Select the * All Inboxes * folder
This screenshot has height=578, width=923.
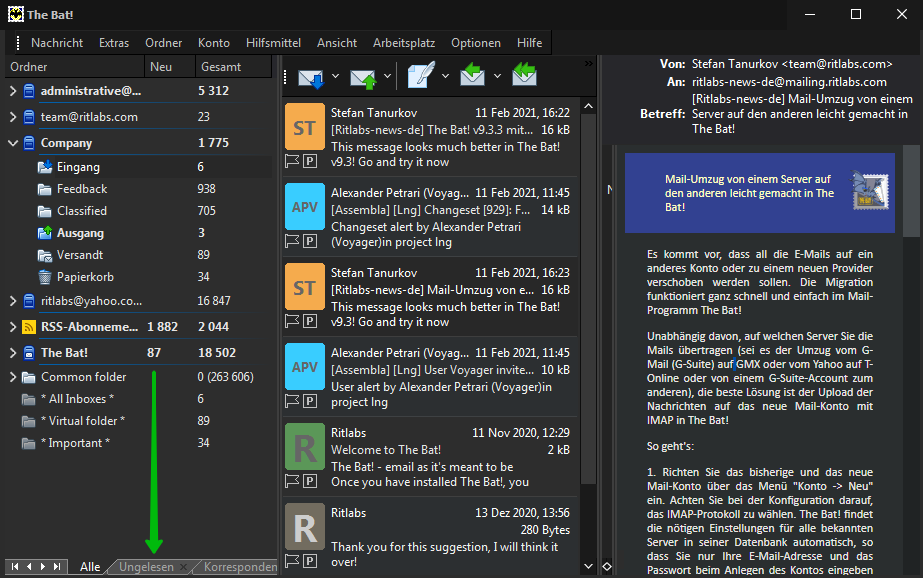77,399
